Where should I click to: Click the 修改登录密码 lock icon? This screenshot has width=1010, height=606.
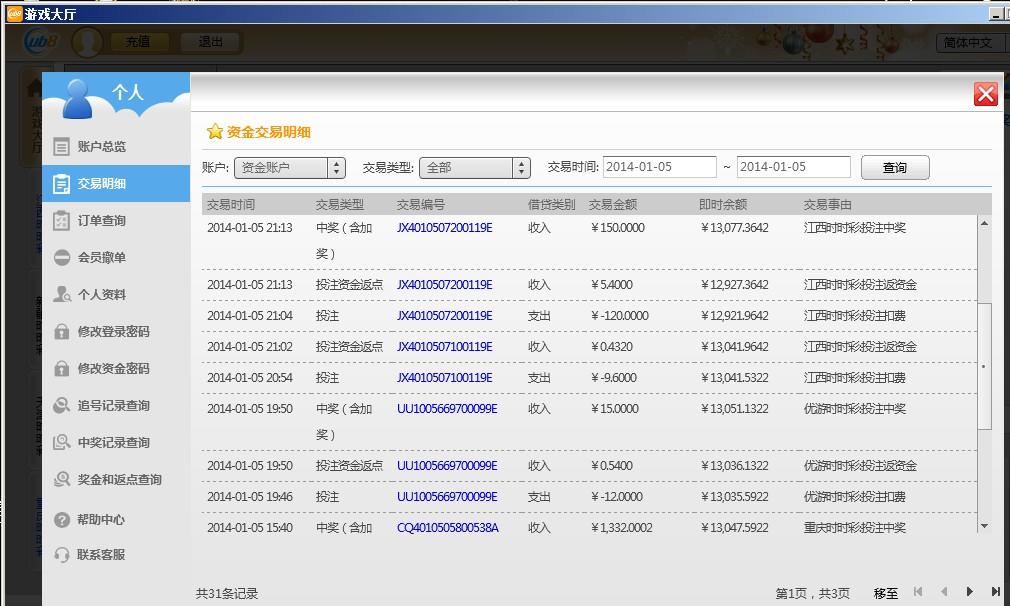62,332
